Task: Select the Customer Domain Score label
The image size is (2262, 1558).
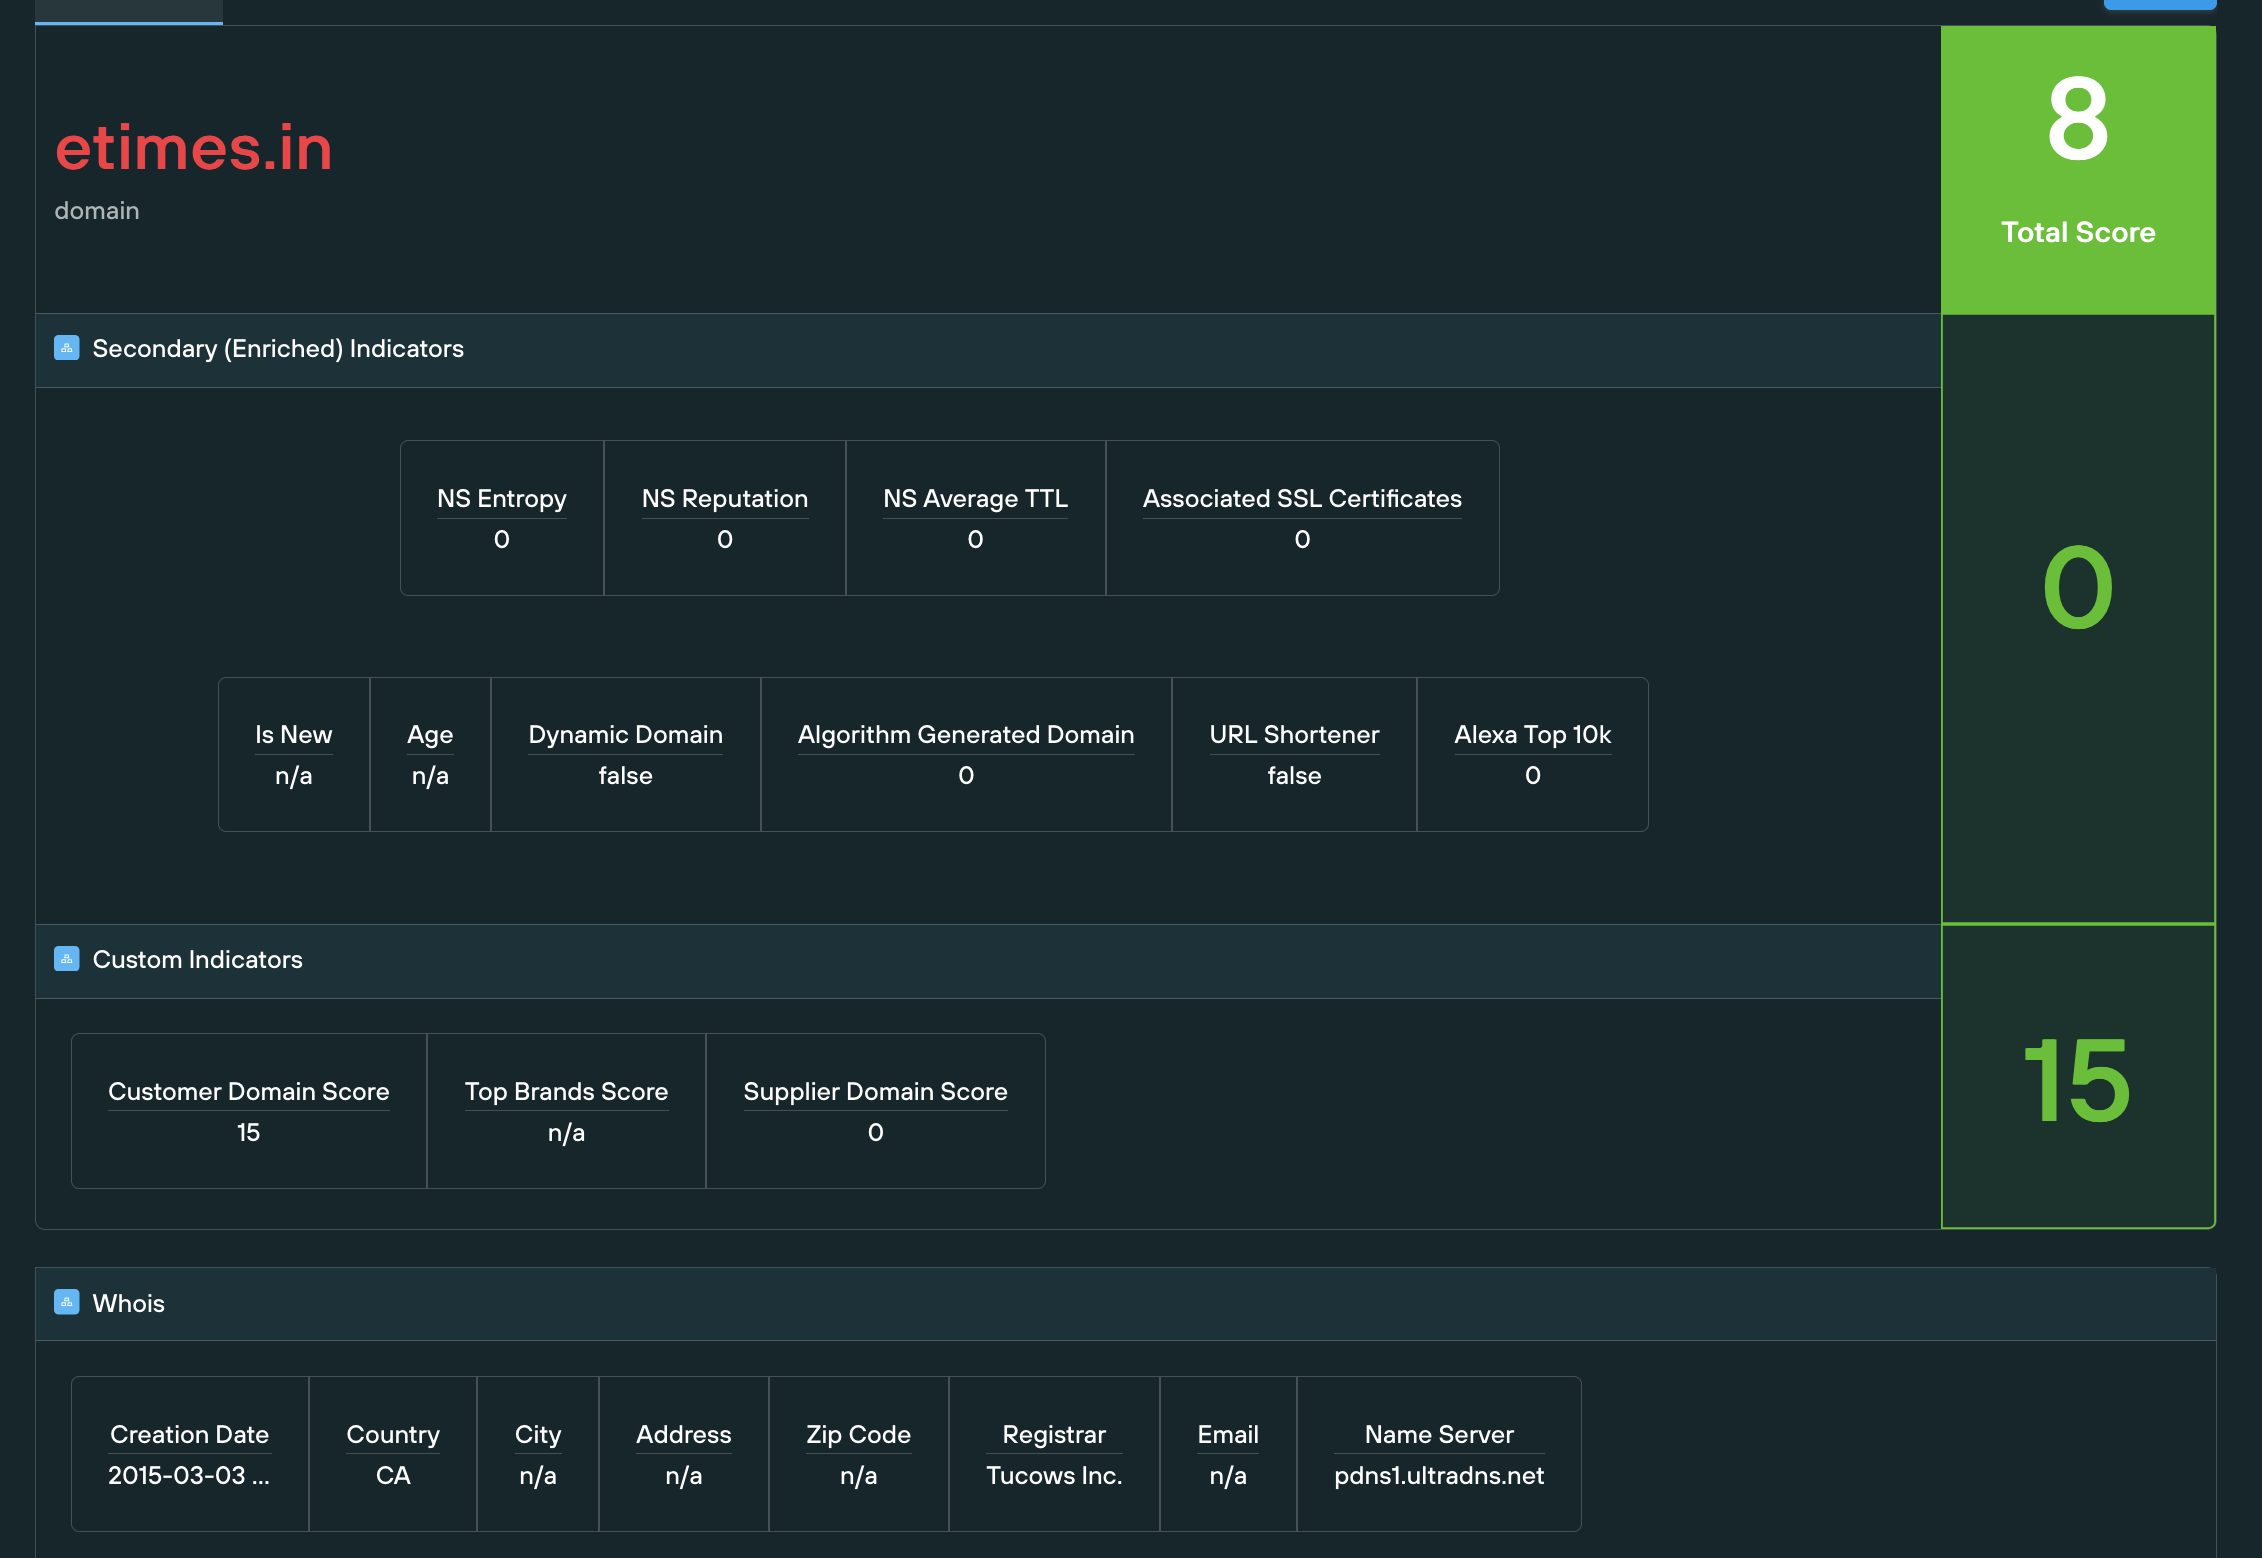Action: pyautogui.click(x=249, y=1091)
